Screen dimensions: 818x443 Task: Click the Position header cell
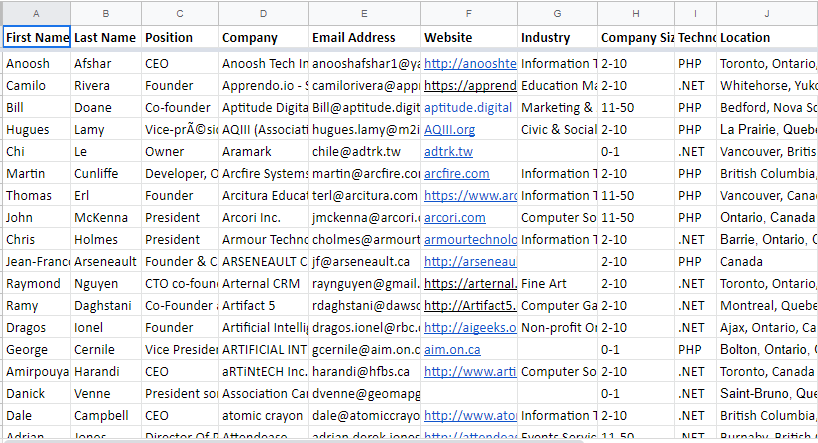point(180,38)
